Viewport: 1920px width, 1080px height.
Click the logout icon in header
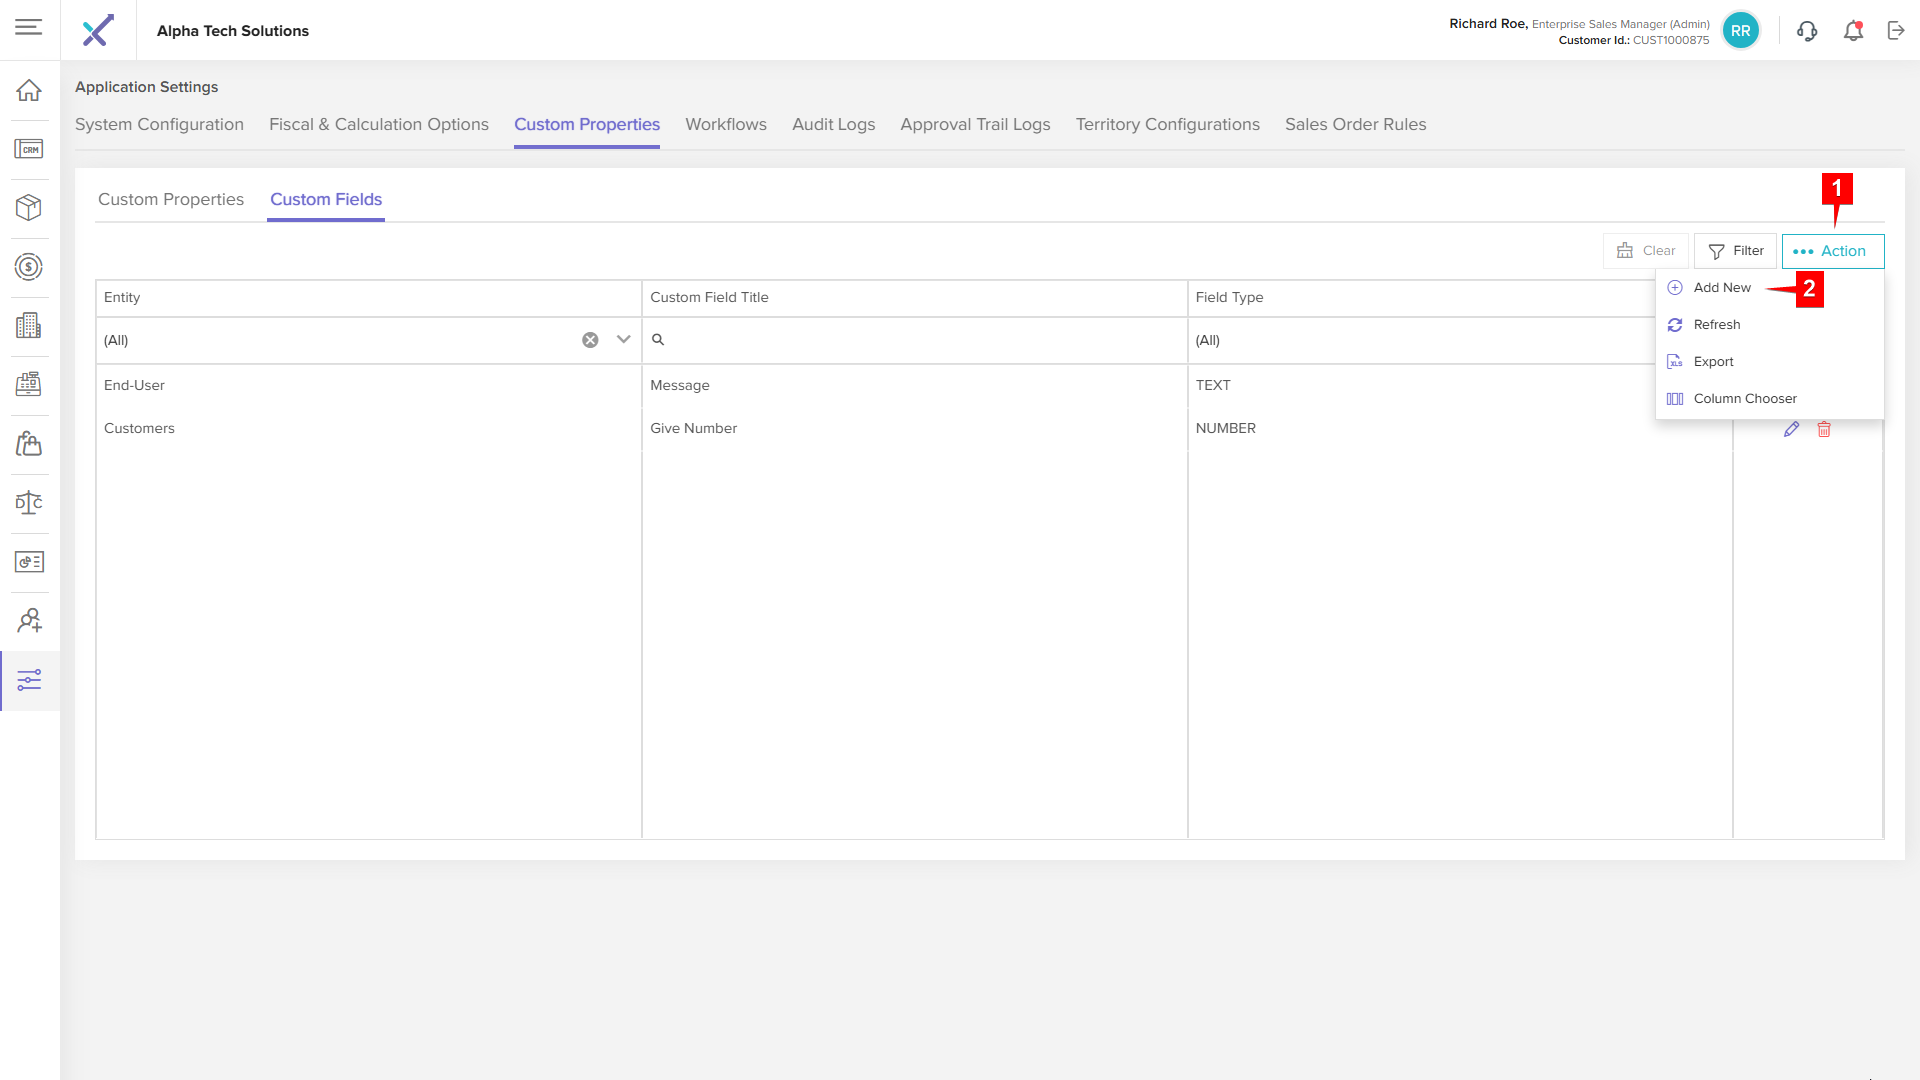coord(1896,31)
